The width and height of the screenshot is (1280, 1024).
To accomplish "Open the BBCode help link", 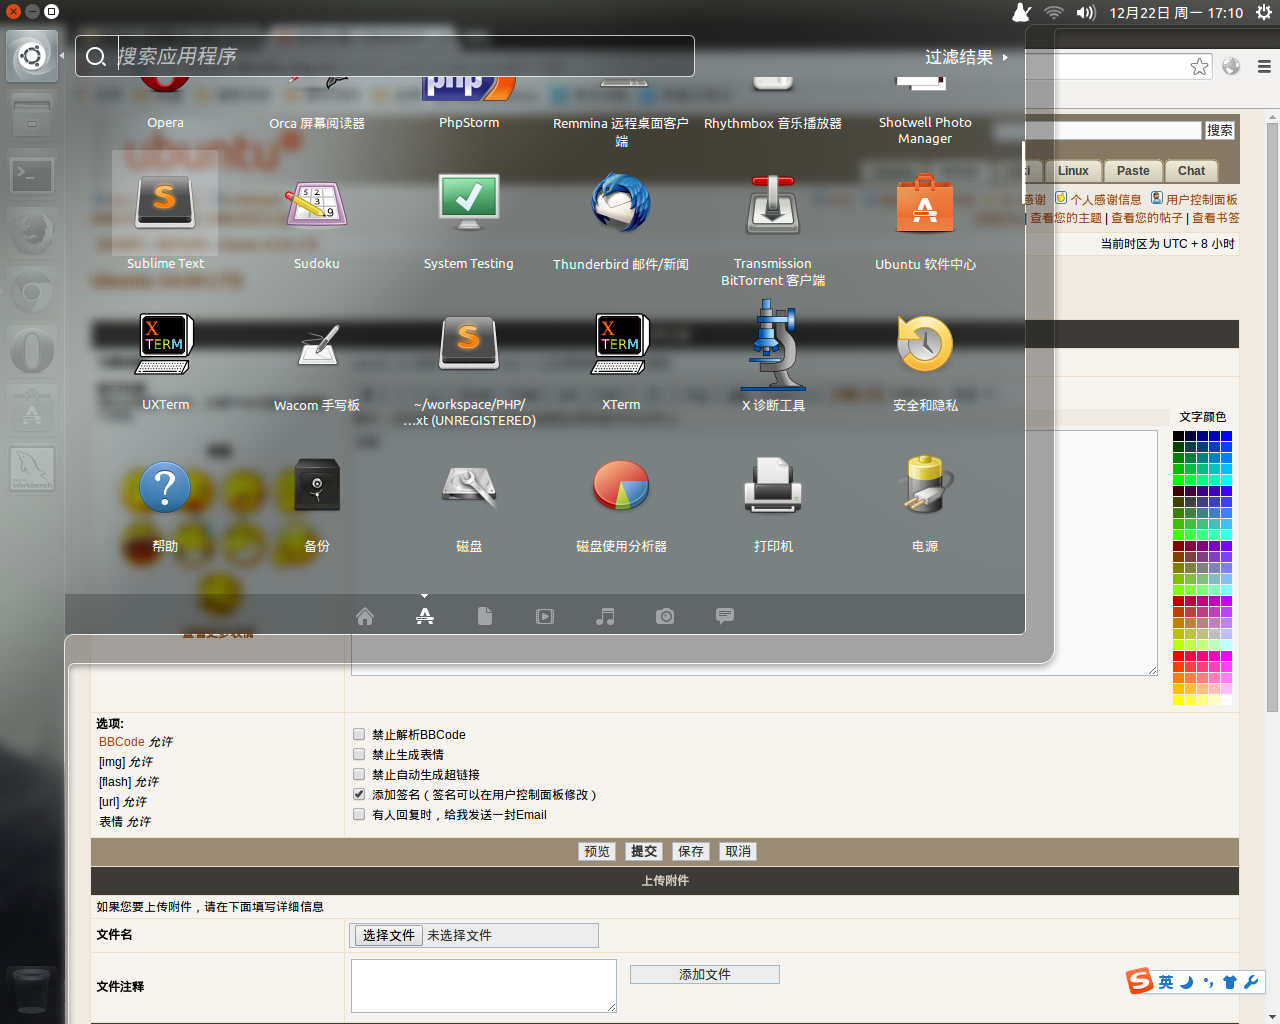I will click(122, 742).
